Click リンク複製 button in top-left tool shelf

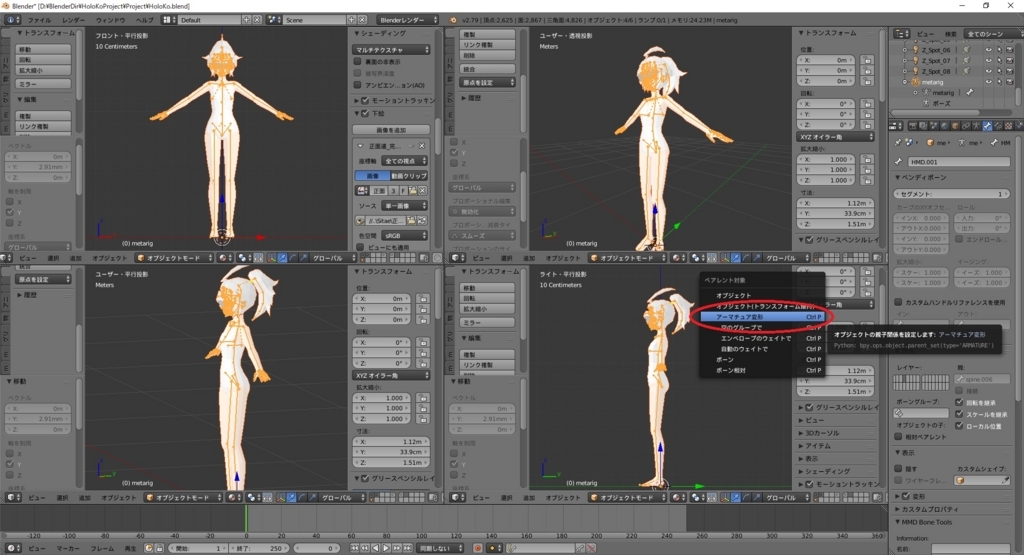pos(43,126)
